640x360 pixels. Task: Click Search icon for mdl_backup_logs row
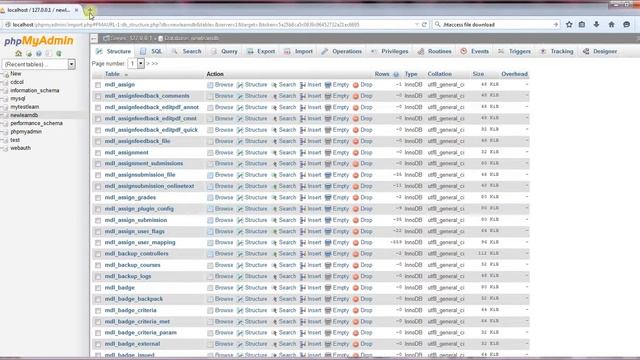coord(274,277)
